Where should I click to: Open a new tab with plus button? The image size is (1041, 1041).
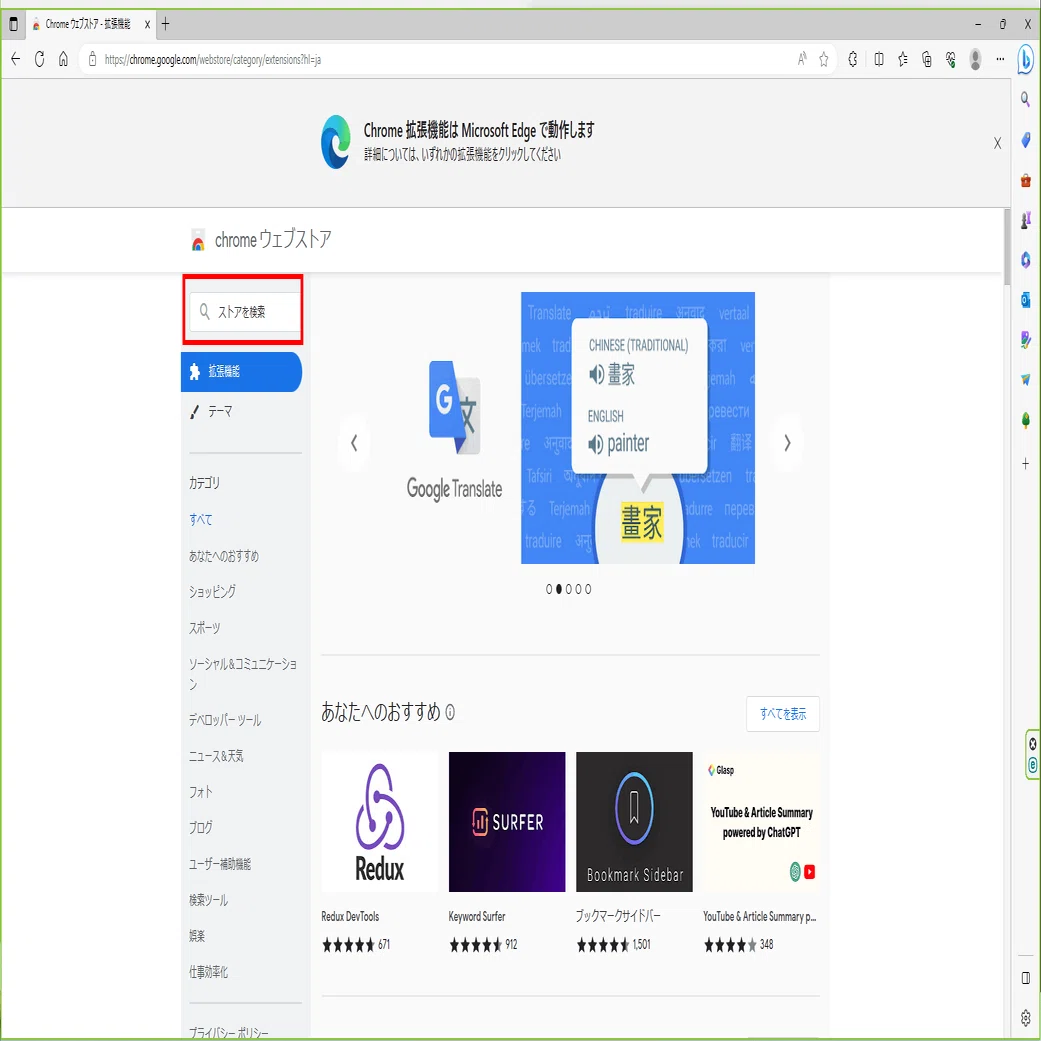tap(165, 25)
